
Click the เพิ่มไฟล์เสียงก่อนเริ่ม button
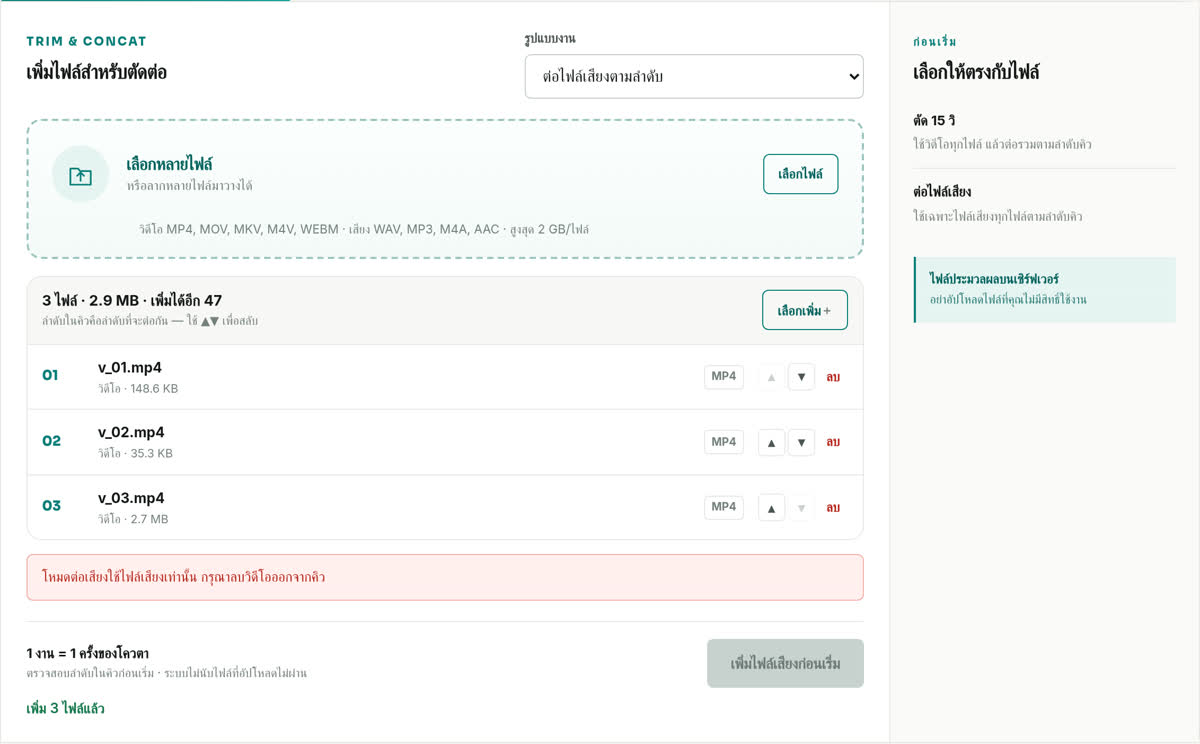(785, 663)
